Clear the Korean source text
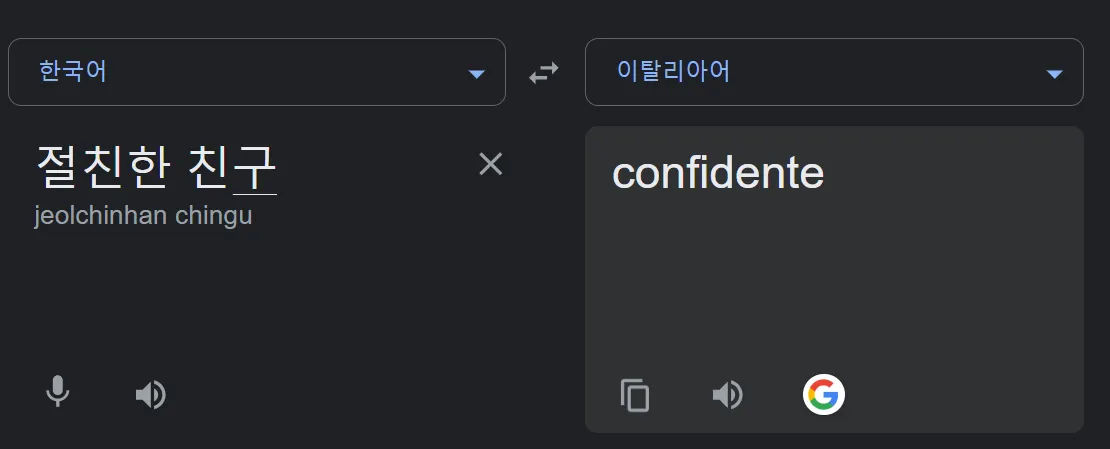This screenshot has width=1110, height=449. point(490,164)
